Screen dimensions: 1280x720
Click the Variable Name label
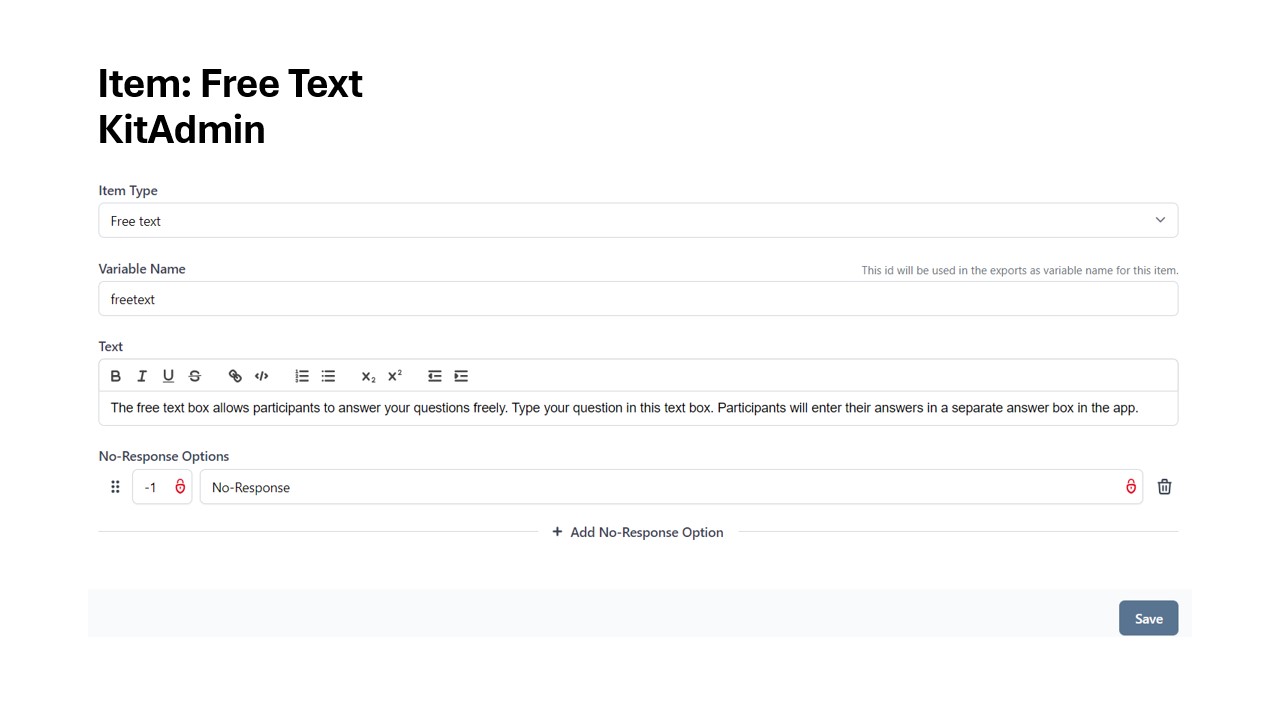click(x=142, y=268)
